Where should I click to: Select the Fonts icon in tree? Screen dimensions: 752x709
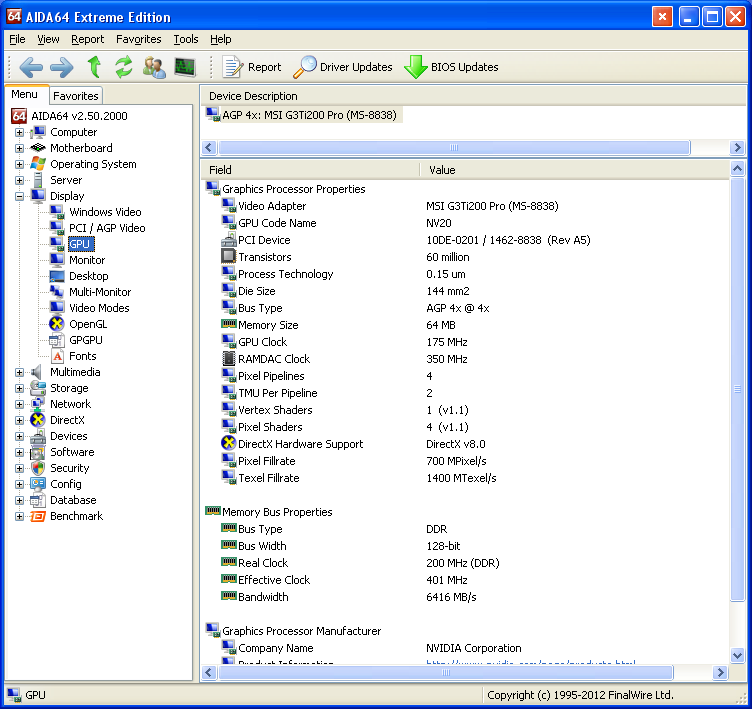coord(58,356)
